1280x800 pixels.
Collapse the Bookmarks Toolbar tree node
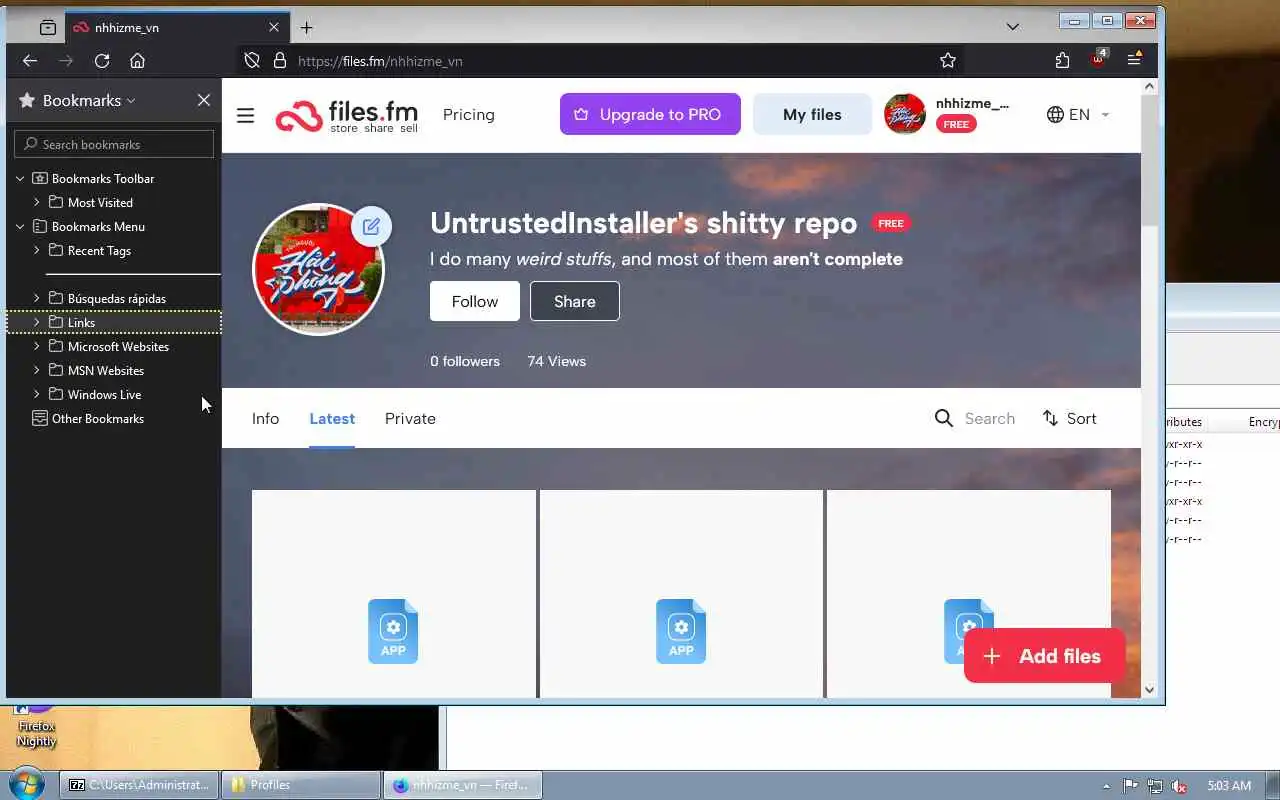click(x=20, y=178)
